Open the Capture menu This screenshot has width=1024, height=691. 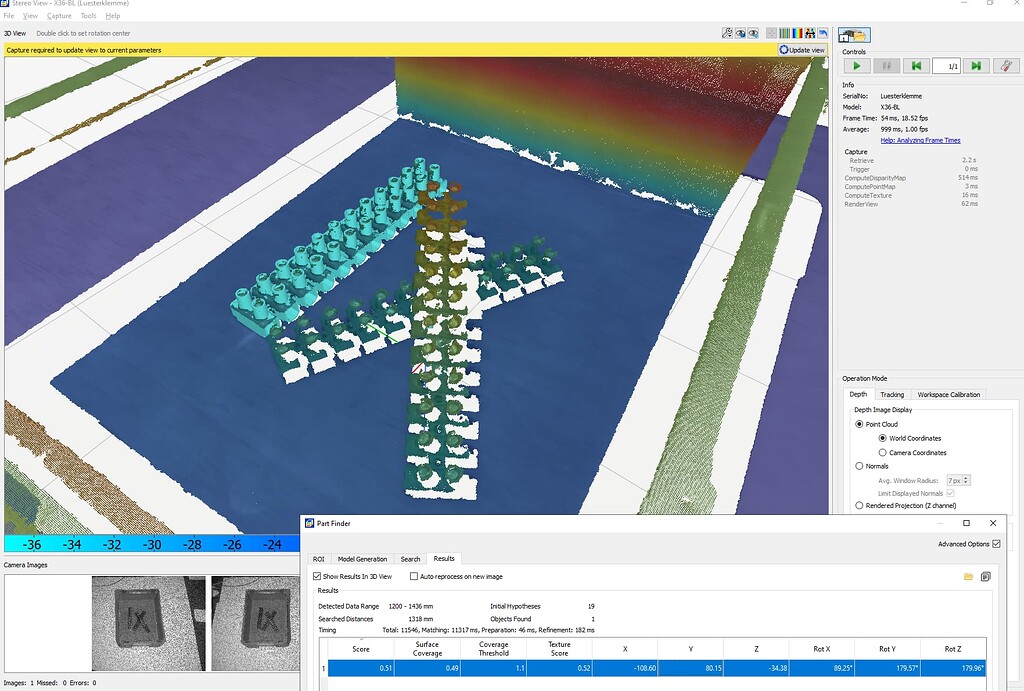pyautogui.click(x=59, y=15)
